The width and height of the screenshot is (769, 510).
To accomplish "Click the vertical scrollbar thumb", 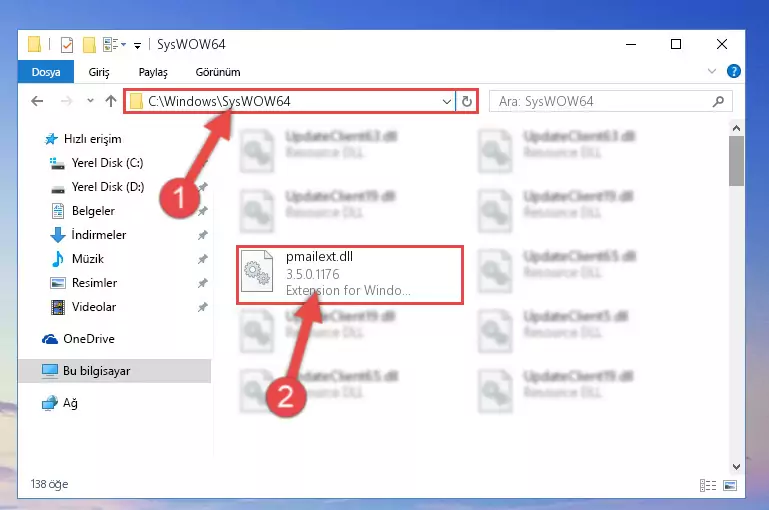I will pyautogui.click(x=736, y=161).
